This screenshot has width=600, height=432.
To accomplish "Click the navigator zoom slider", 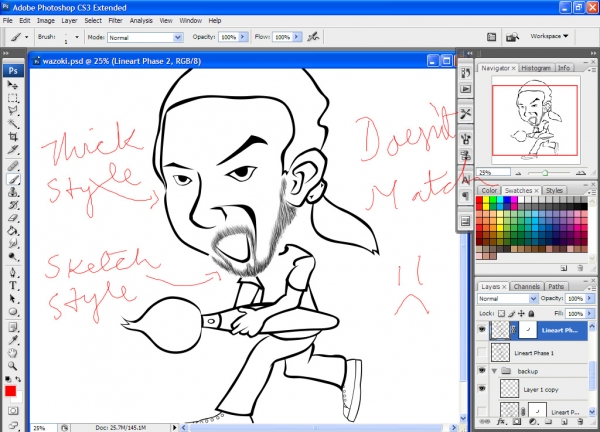I will coord(546,173).
